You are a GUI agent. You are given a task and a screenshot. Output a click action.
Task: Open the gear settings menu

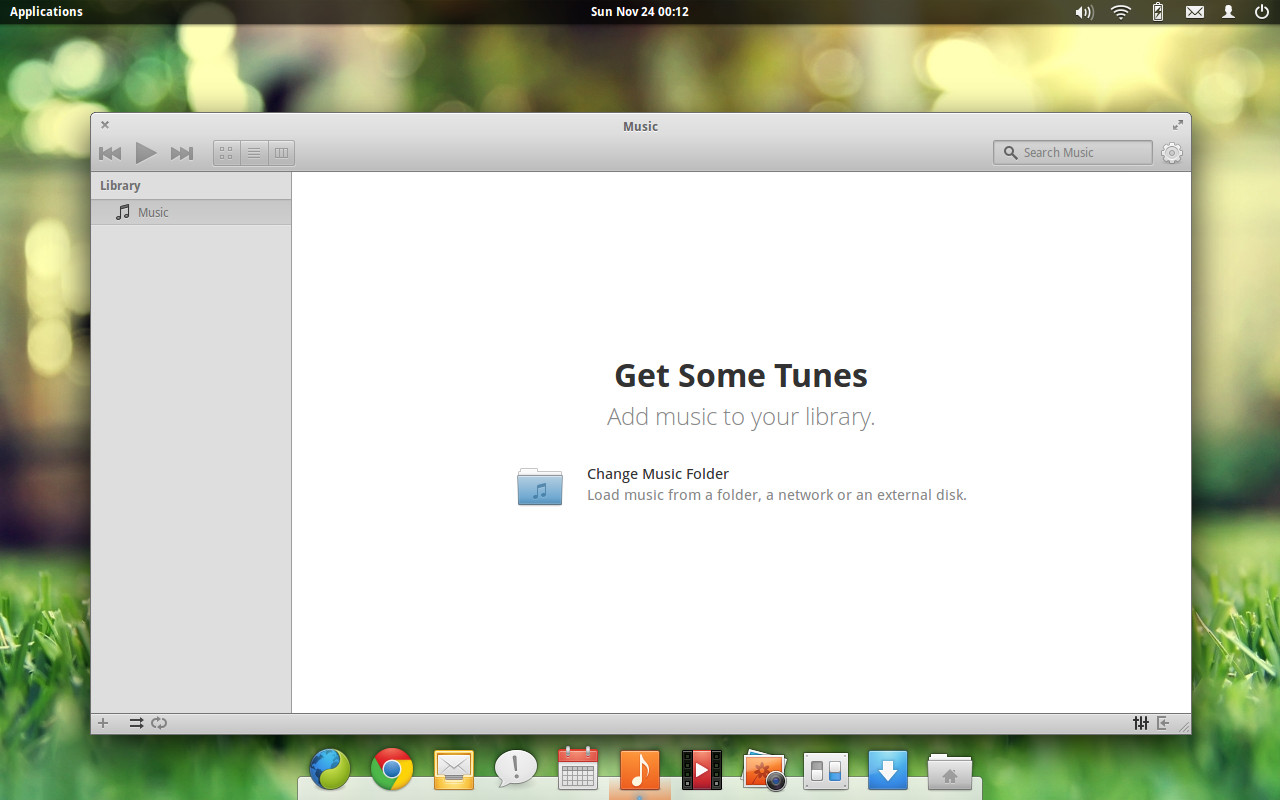(1172, 153)
